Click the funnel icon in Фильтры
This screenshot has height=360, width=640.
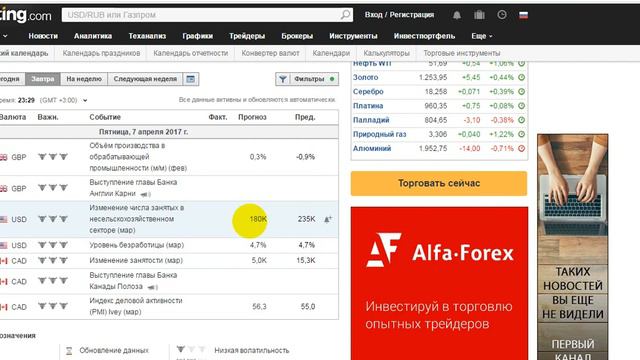pyautogui.click(x=282, y=79)
